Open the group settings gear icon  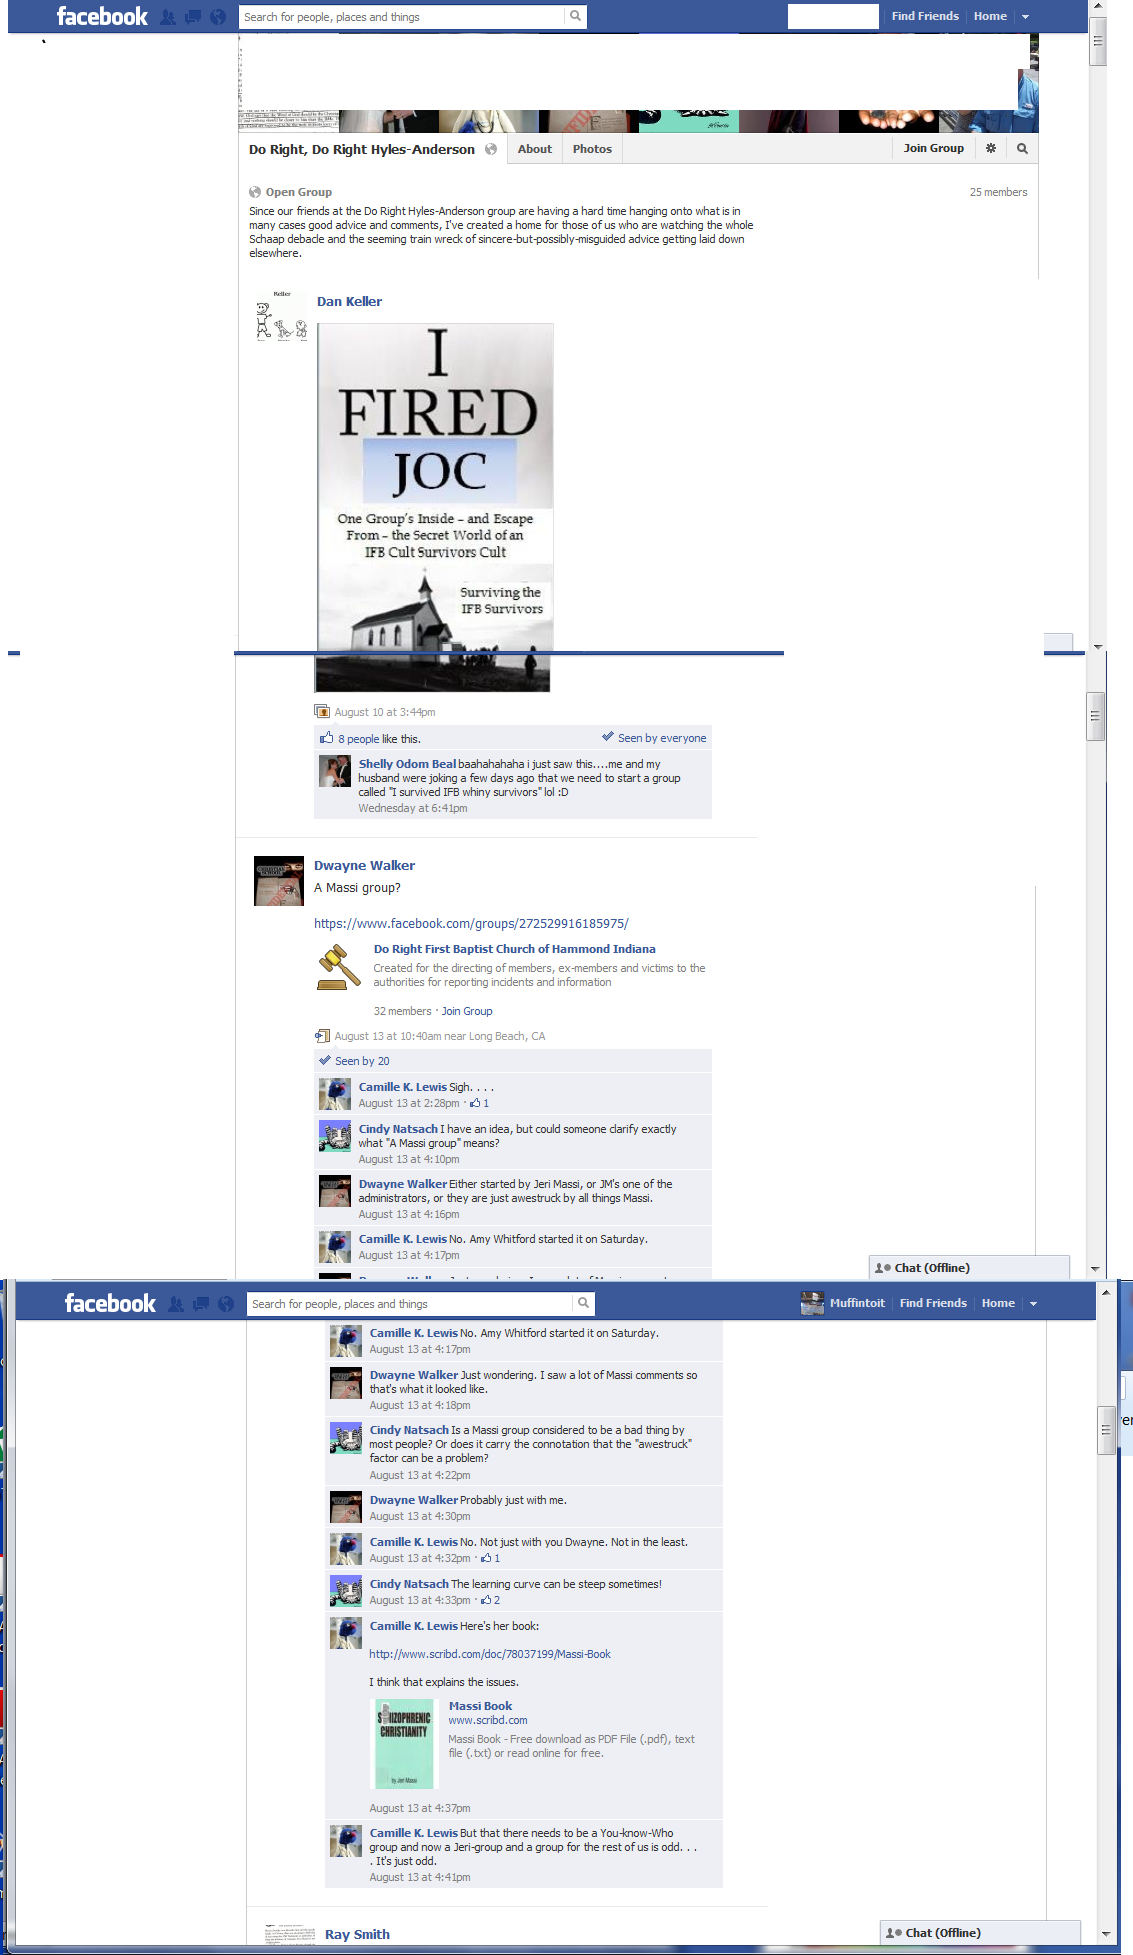(x=991, y=148)
